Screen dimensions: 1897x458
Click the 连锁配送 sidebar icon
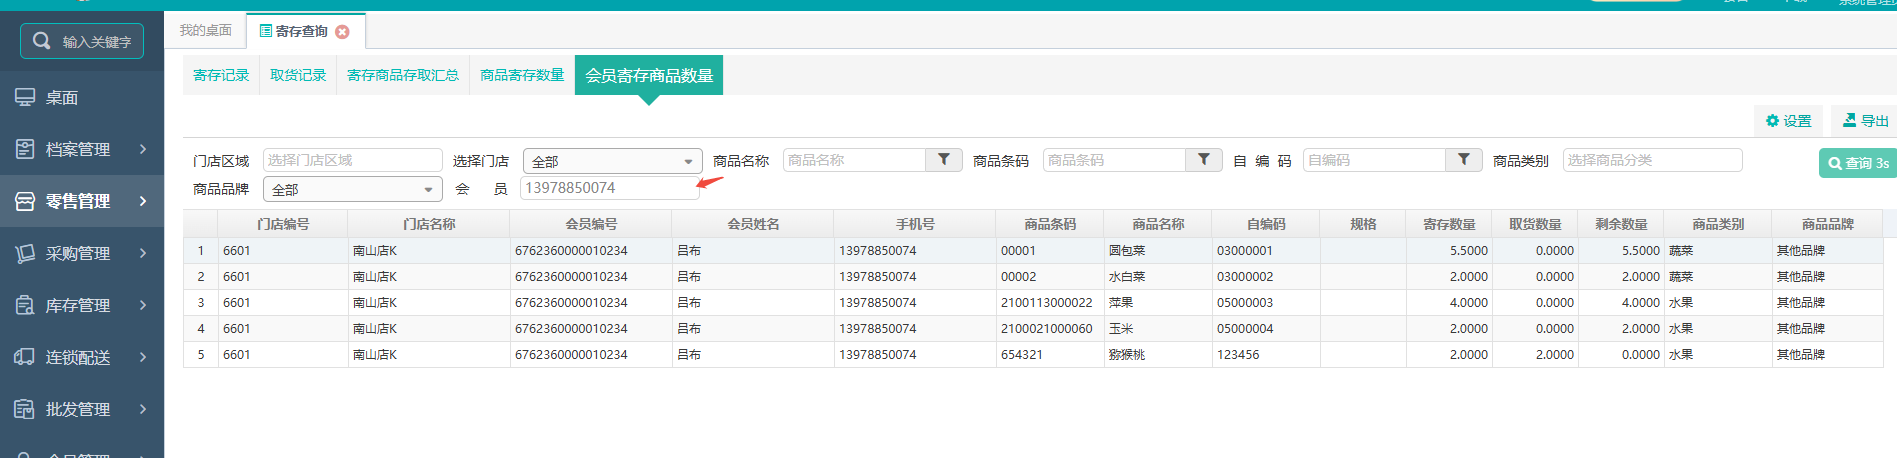pos(25,357)
